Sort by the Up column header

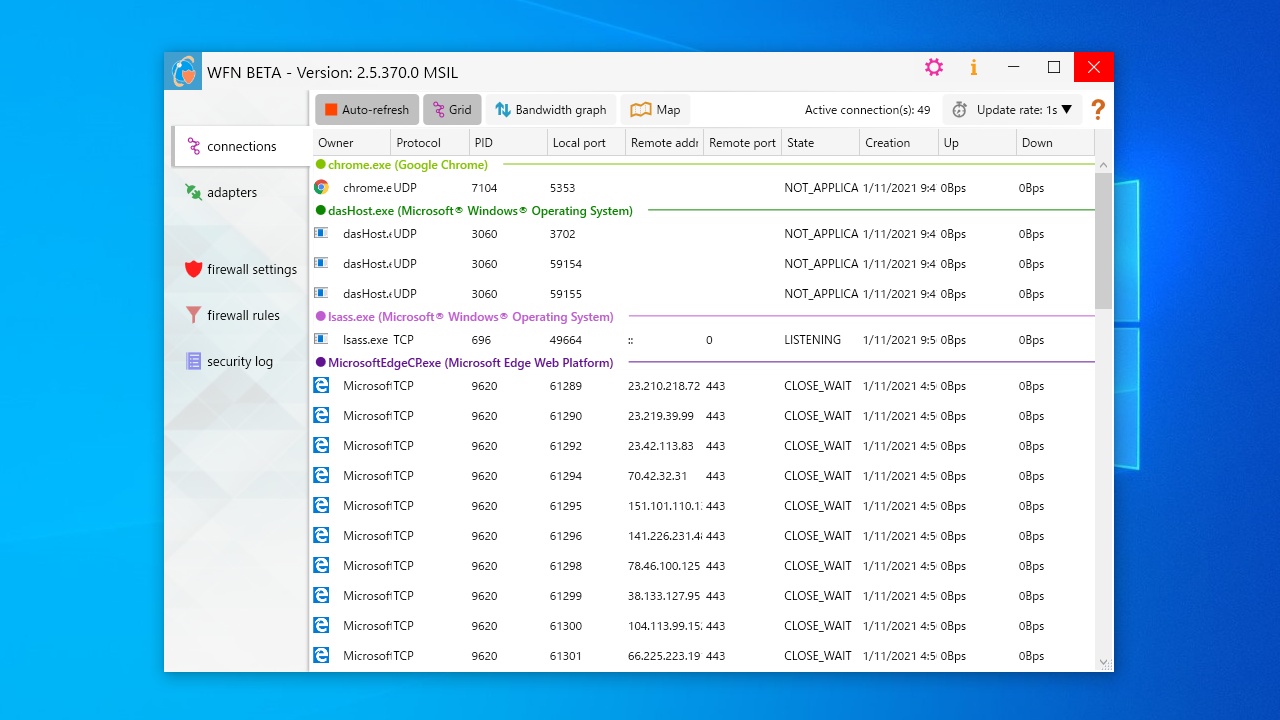(x=976, y=143)
